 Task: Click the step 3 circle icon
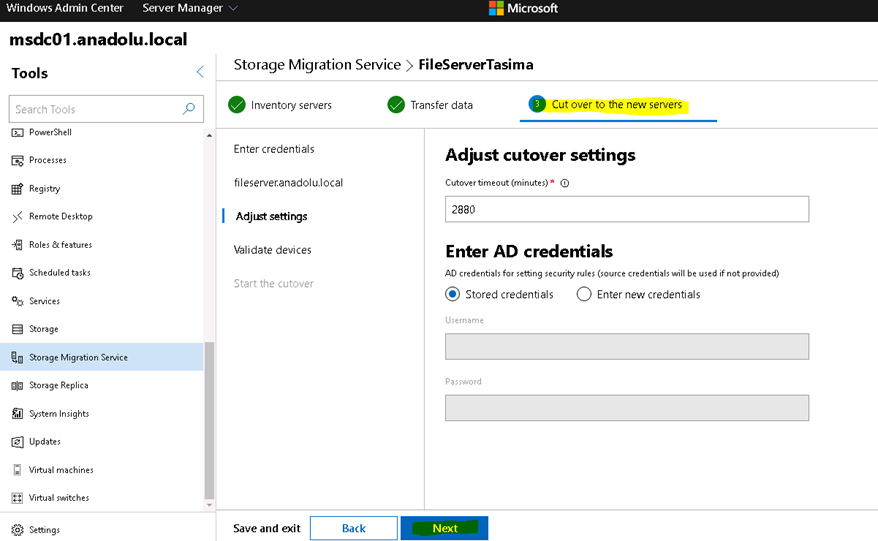click(x=537, y=104)
